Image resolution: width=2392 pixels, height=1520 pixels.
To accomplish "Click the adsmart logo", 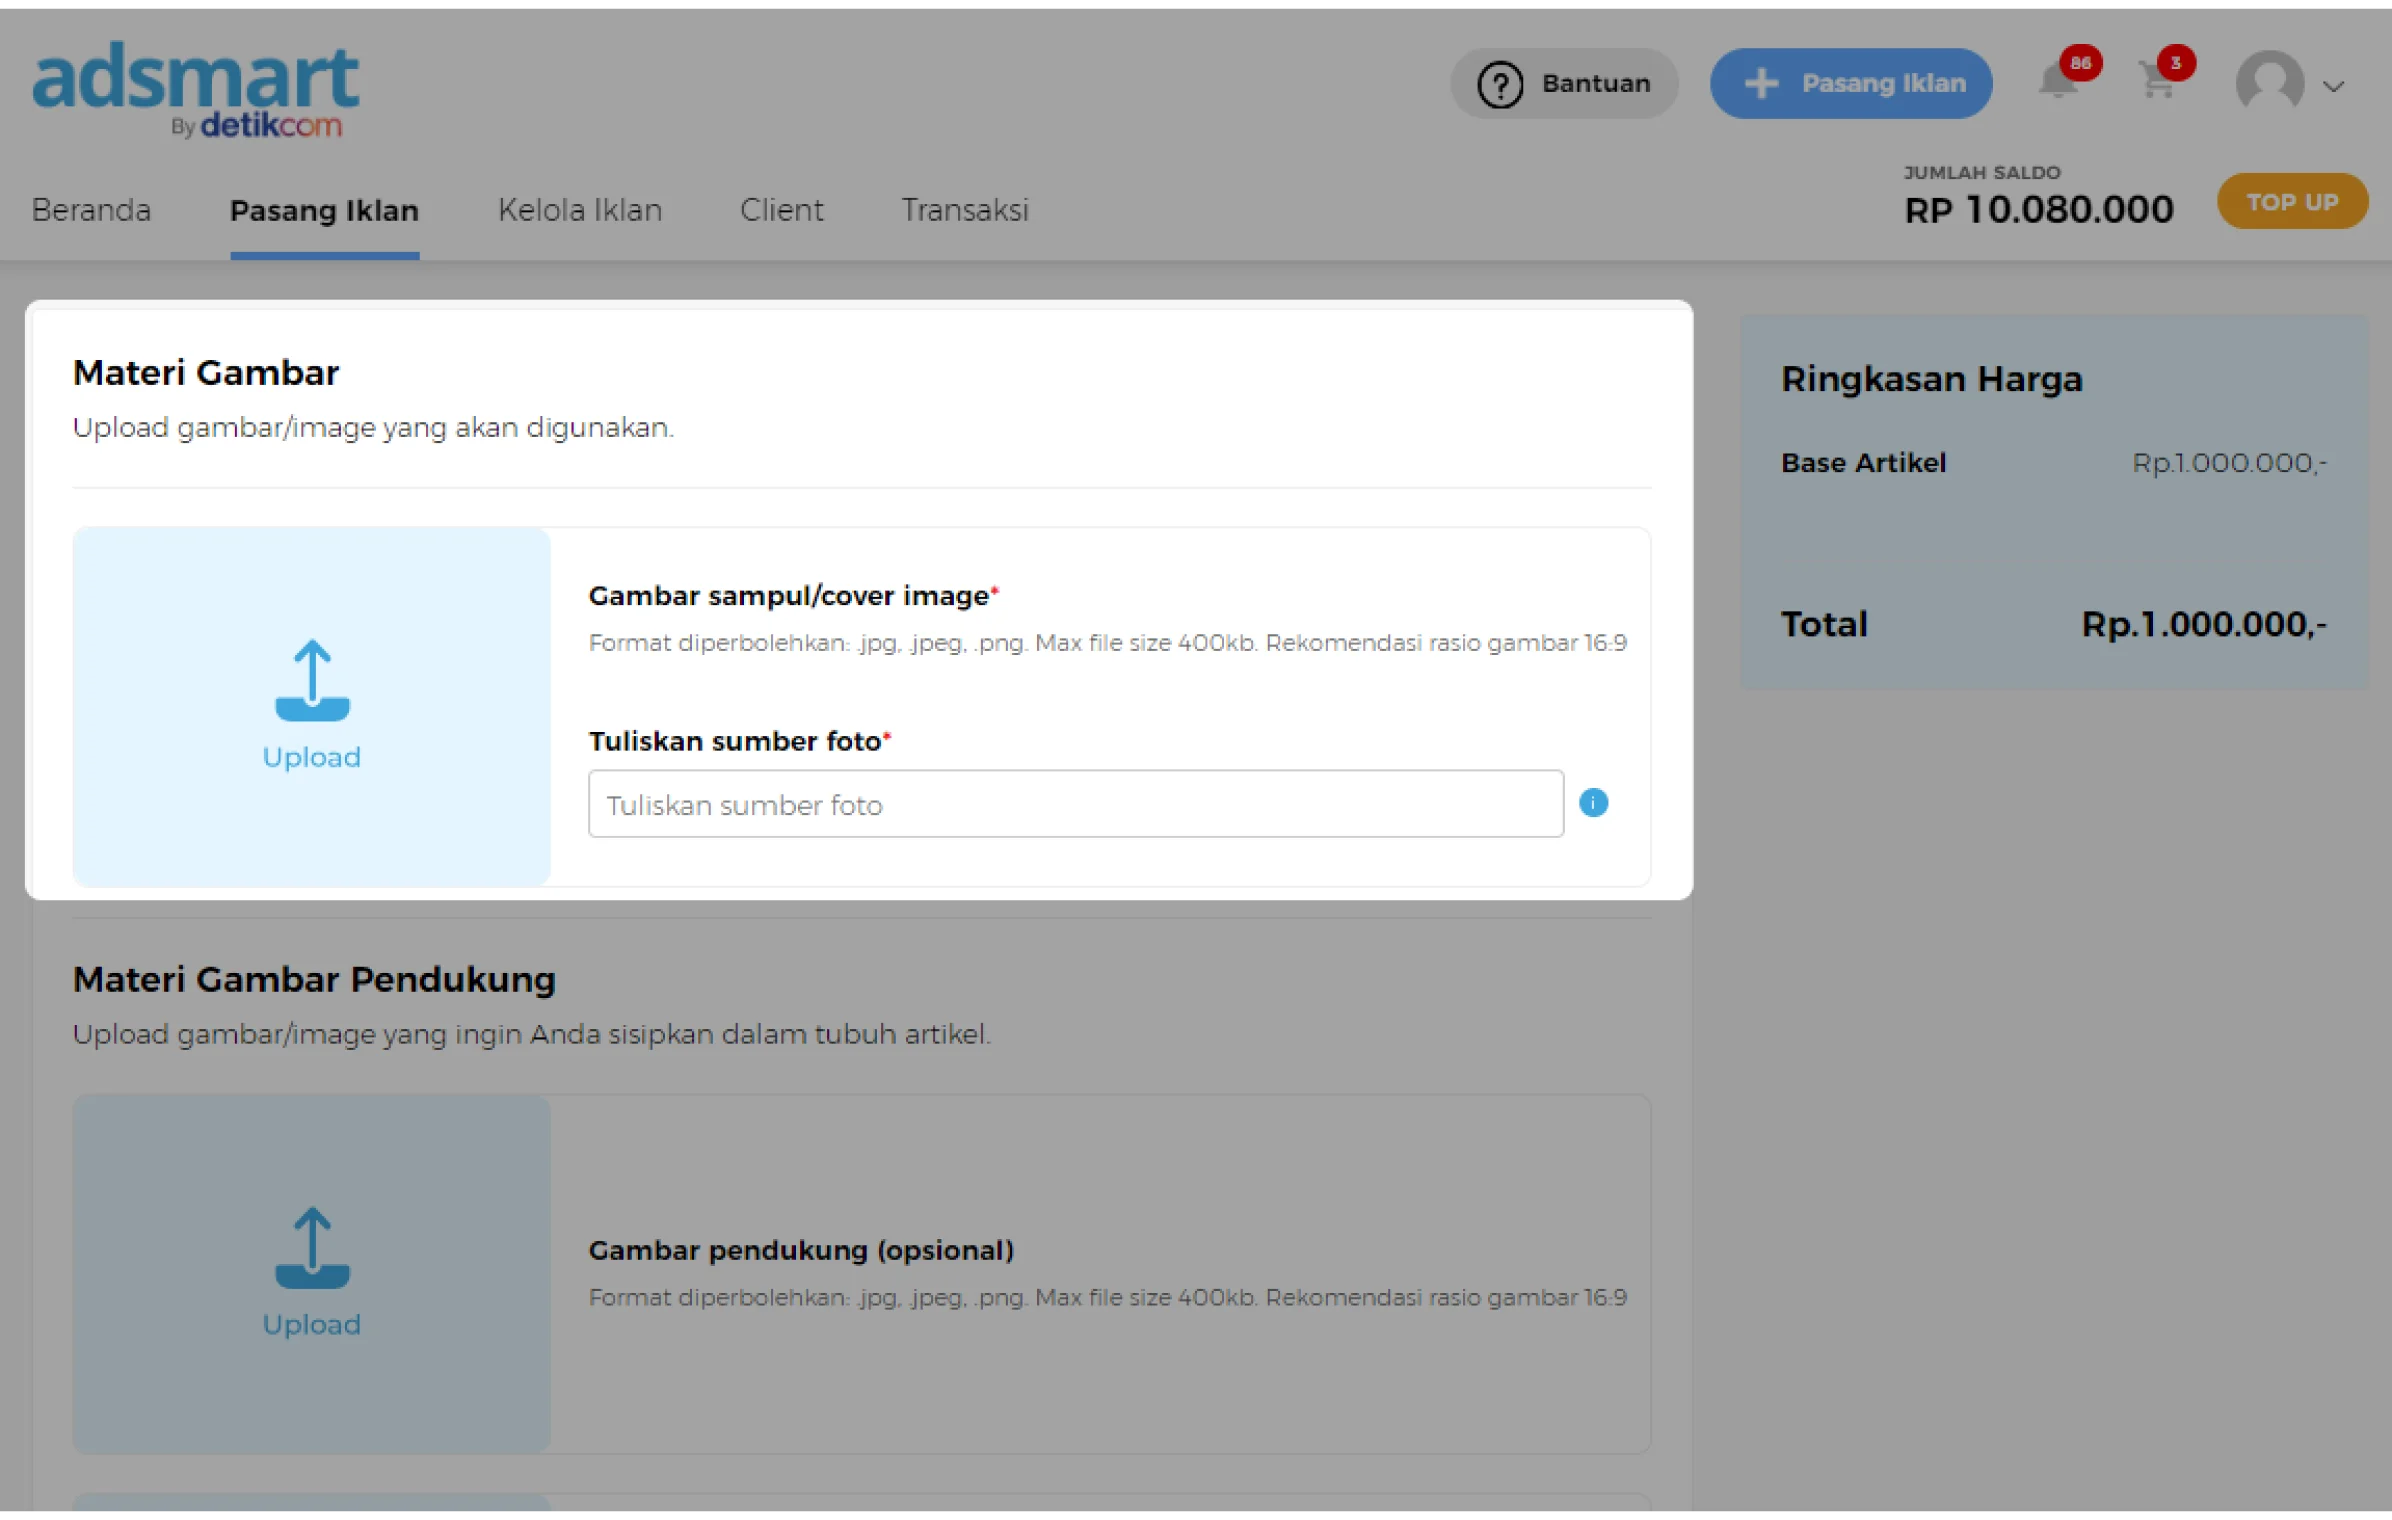I will click(196, 89).
